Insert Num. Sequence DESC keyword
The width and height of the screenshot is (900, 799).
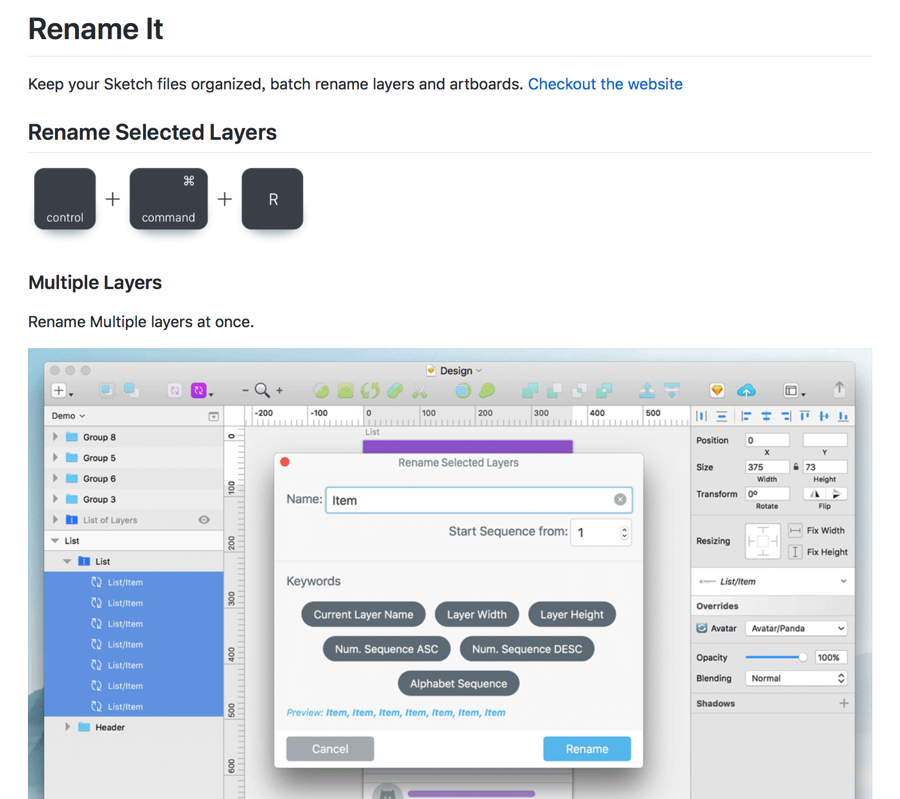[527, 649]
